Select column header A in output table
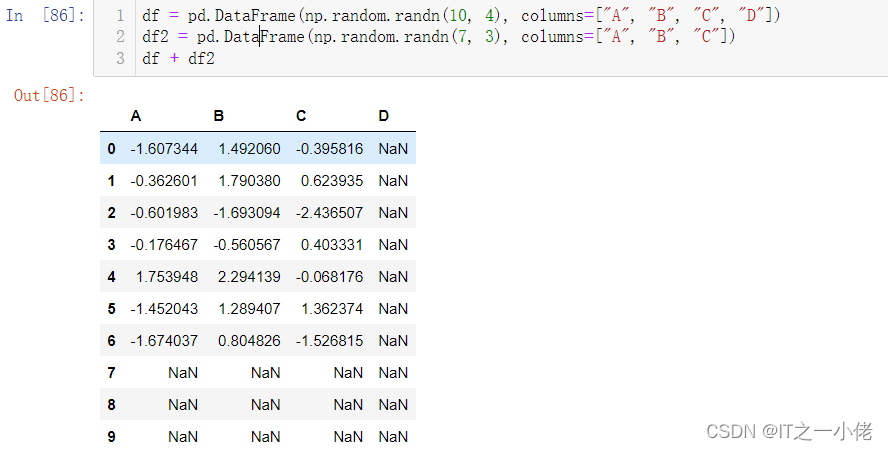This screenshot has height=450, width=888. (135, 116)
